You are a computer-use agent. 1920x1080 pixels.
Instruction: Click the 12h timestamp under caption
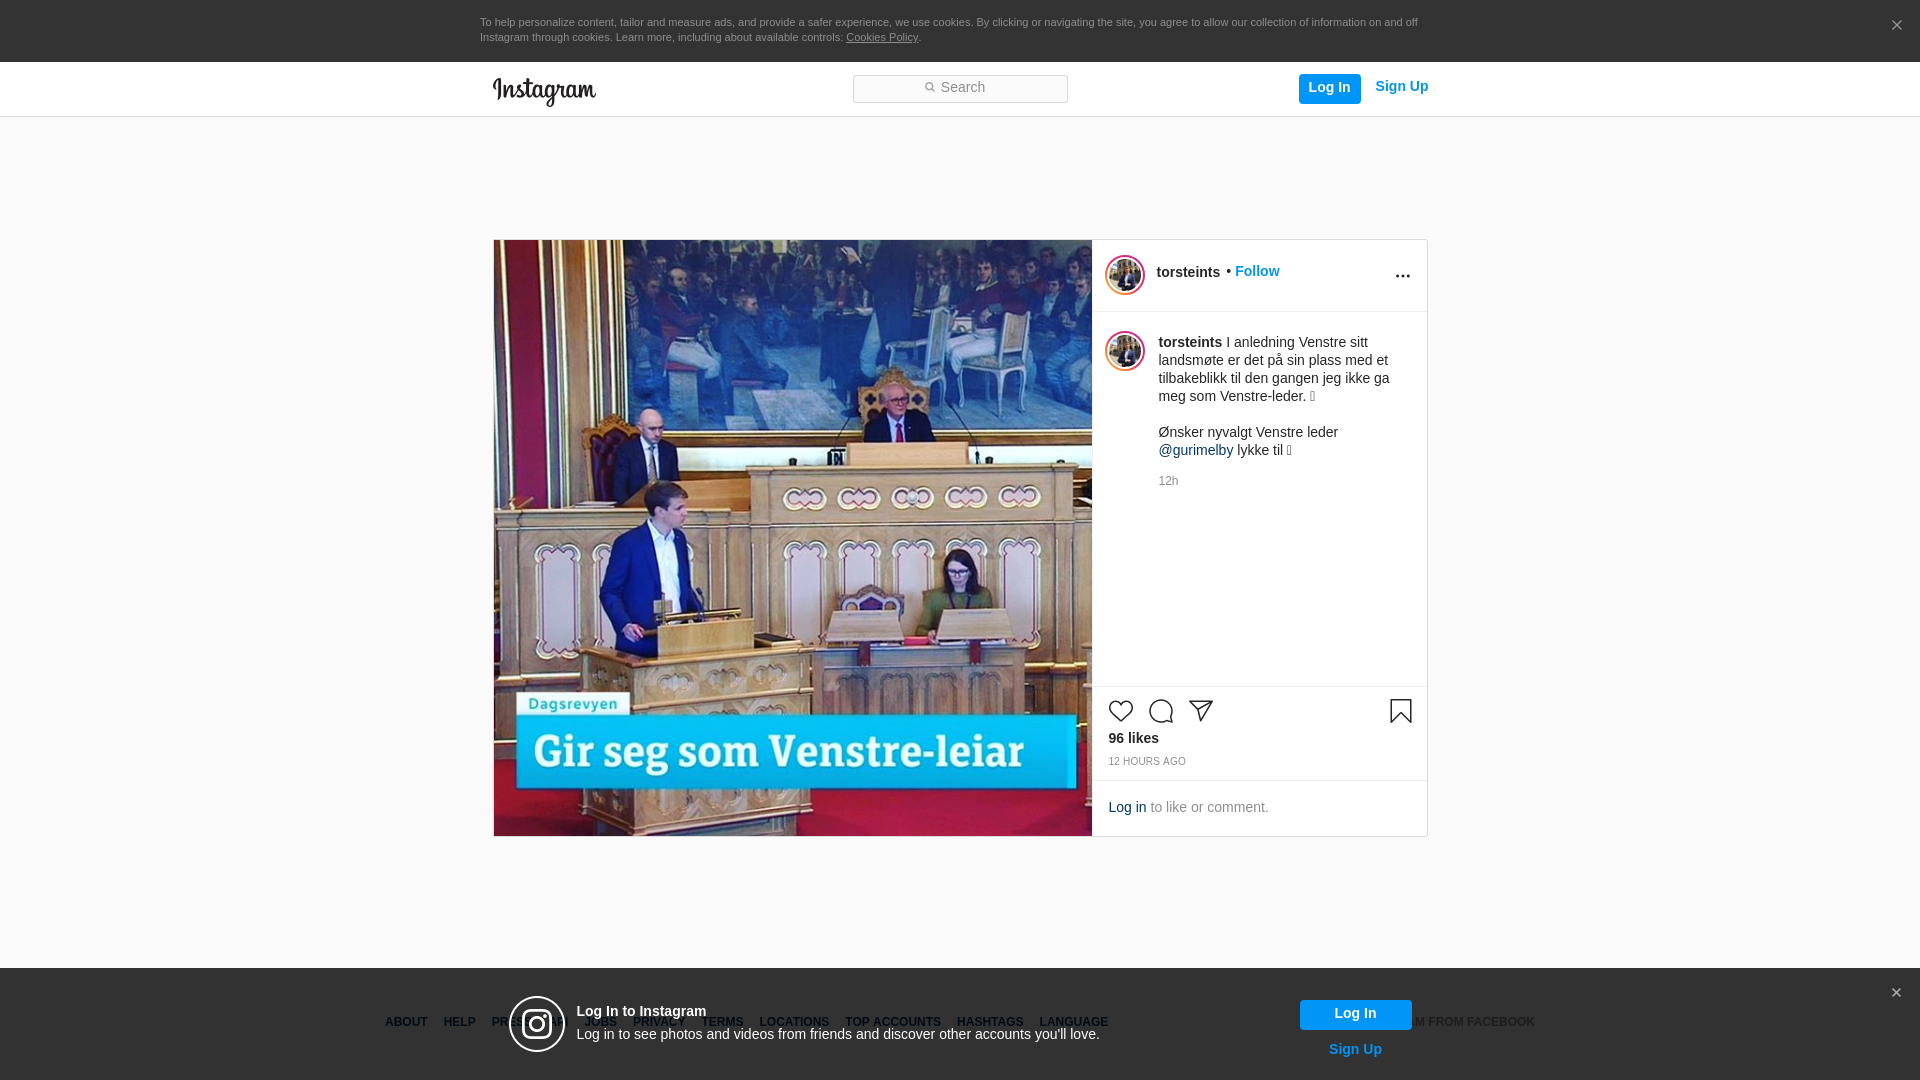[1168, 481]
